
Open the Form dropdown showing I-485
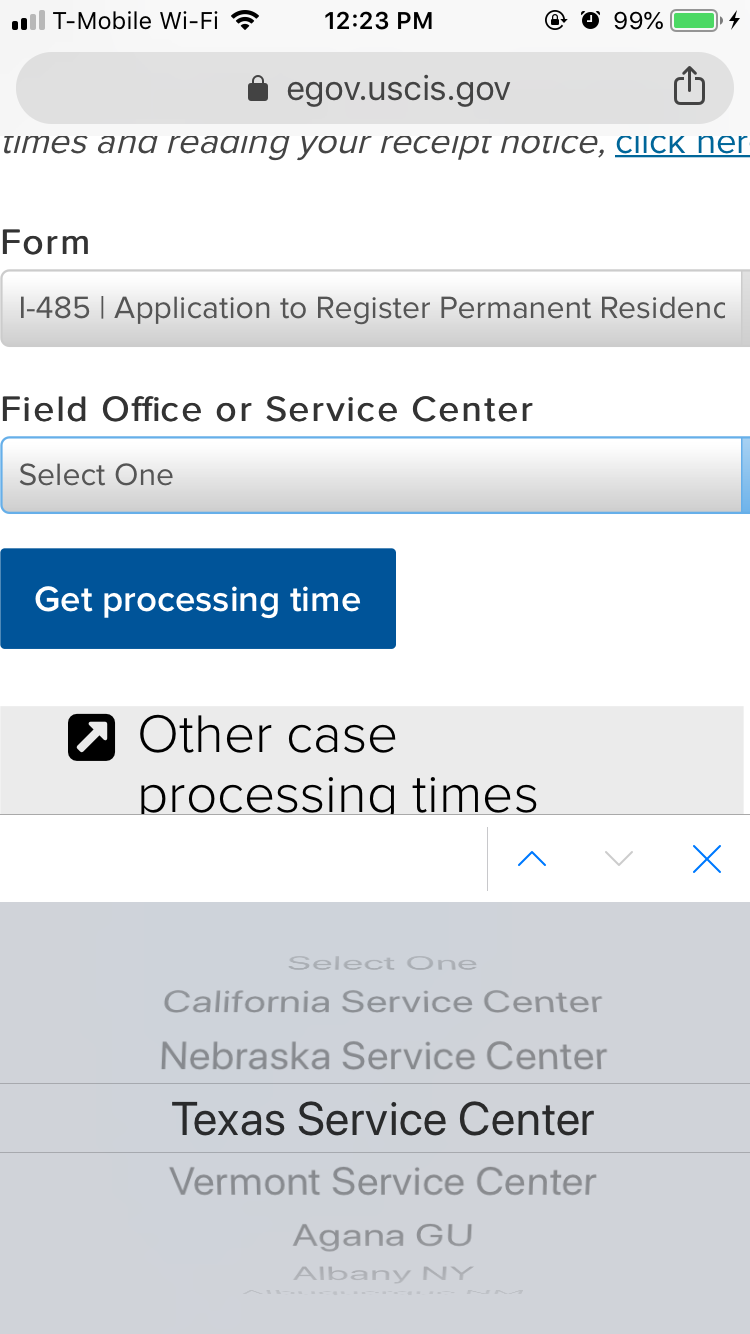(374, 308)
